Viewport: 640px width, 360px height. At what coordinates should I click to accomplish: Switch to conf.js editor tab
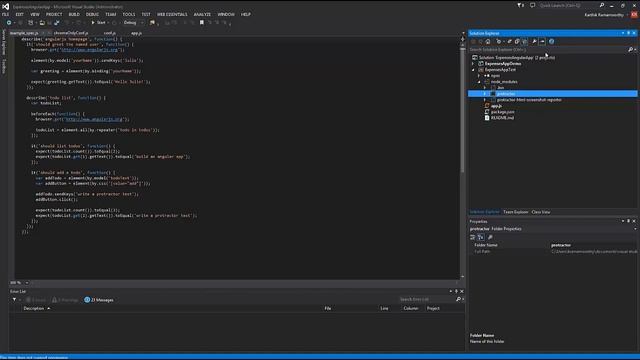pyautogui.click(x=109, y=33)
